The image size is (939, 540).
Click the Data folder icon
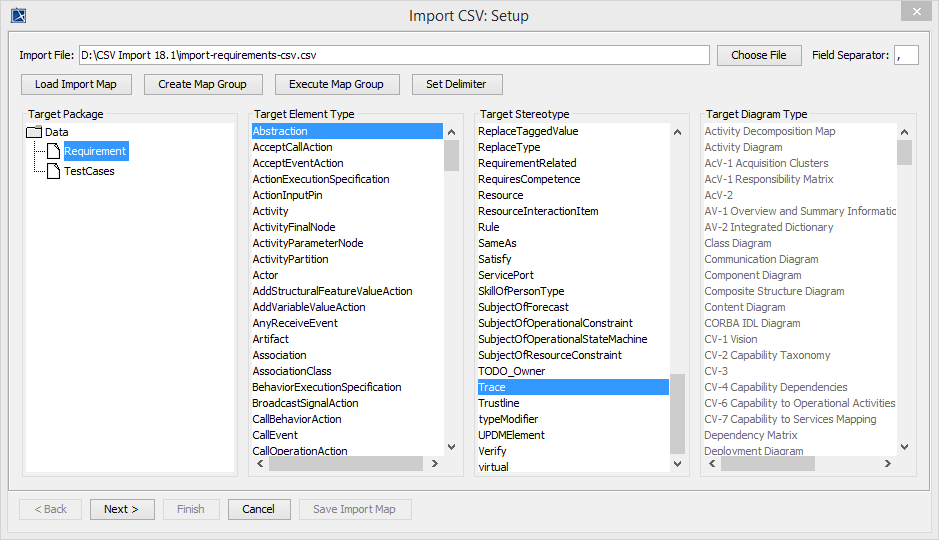pyautogui.click(x=34, y=132)
